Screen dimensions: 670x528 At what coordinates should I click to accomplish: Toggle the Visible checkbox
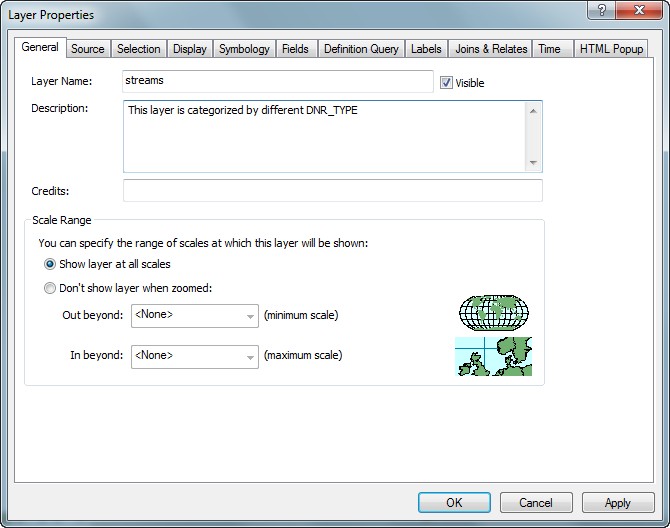click(x=446, y=83)
